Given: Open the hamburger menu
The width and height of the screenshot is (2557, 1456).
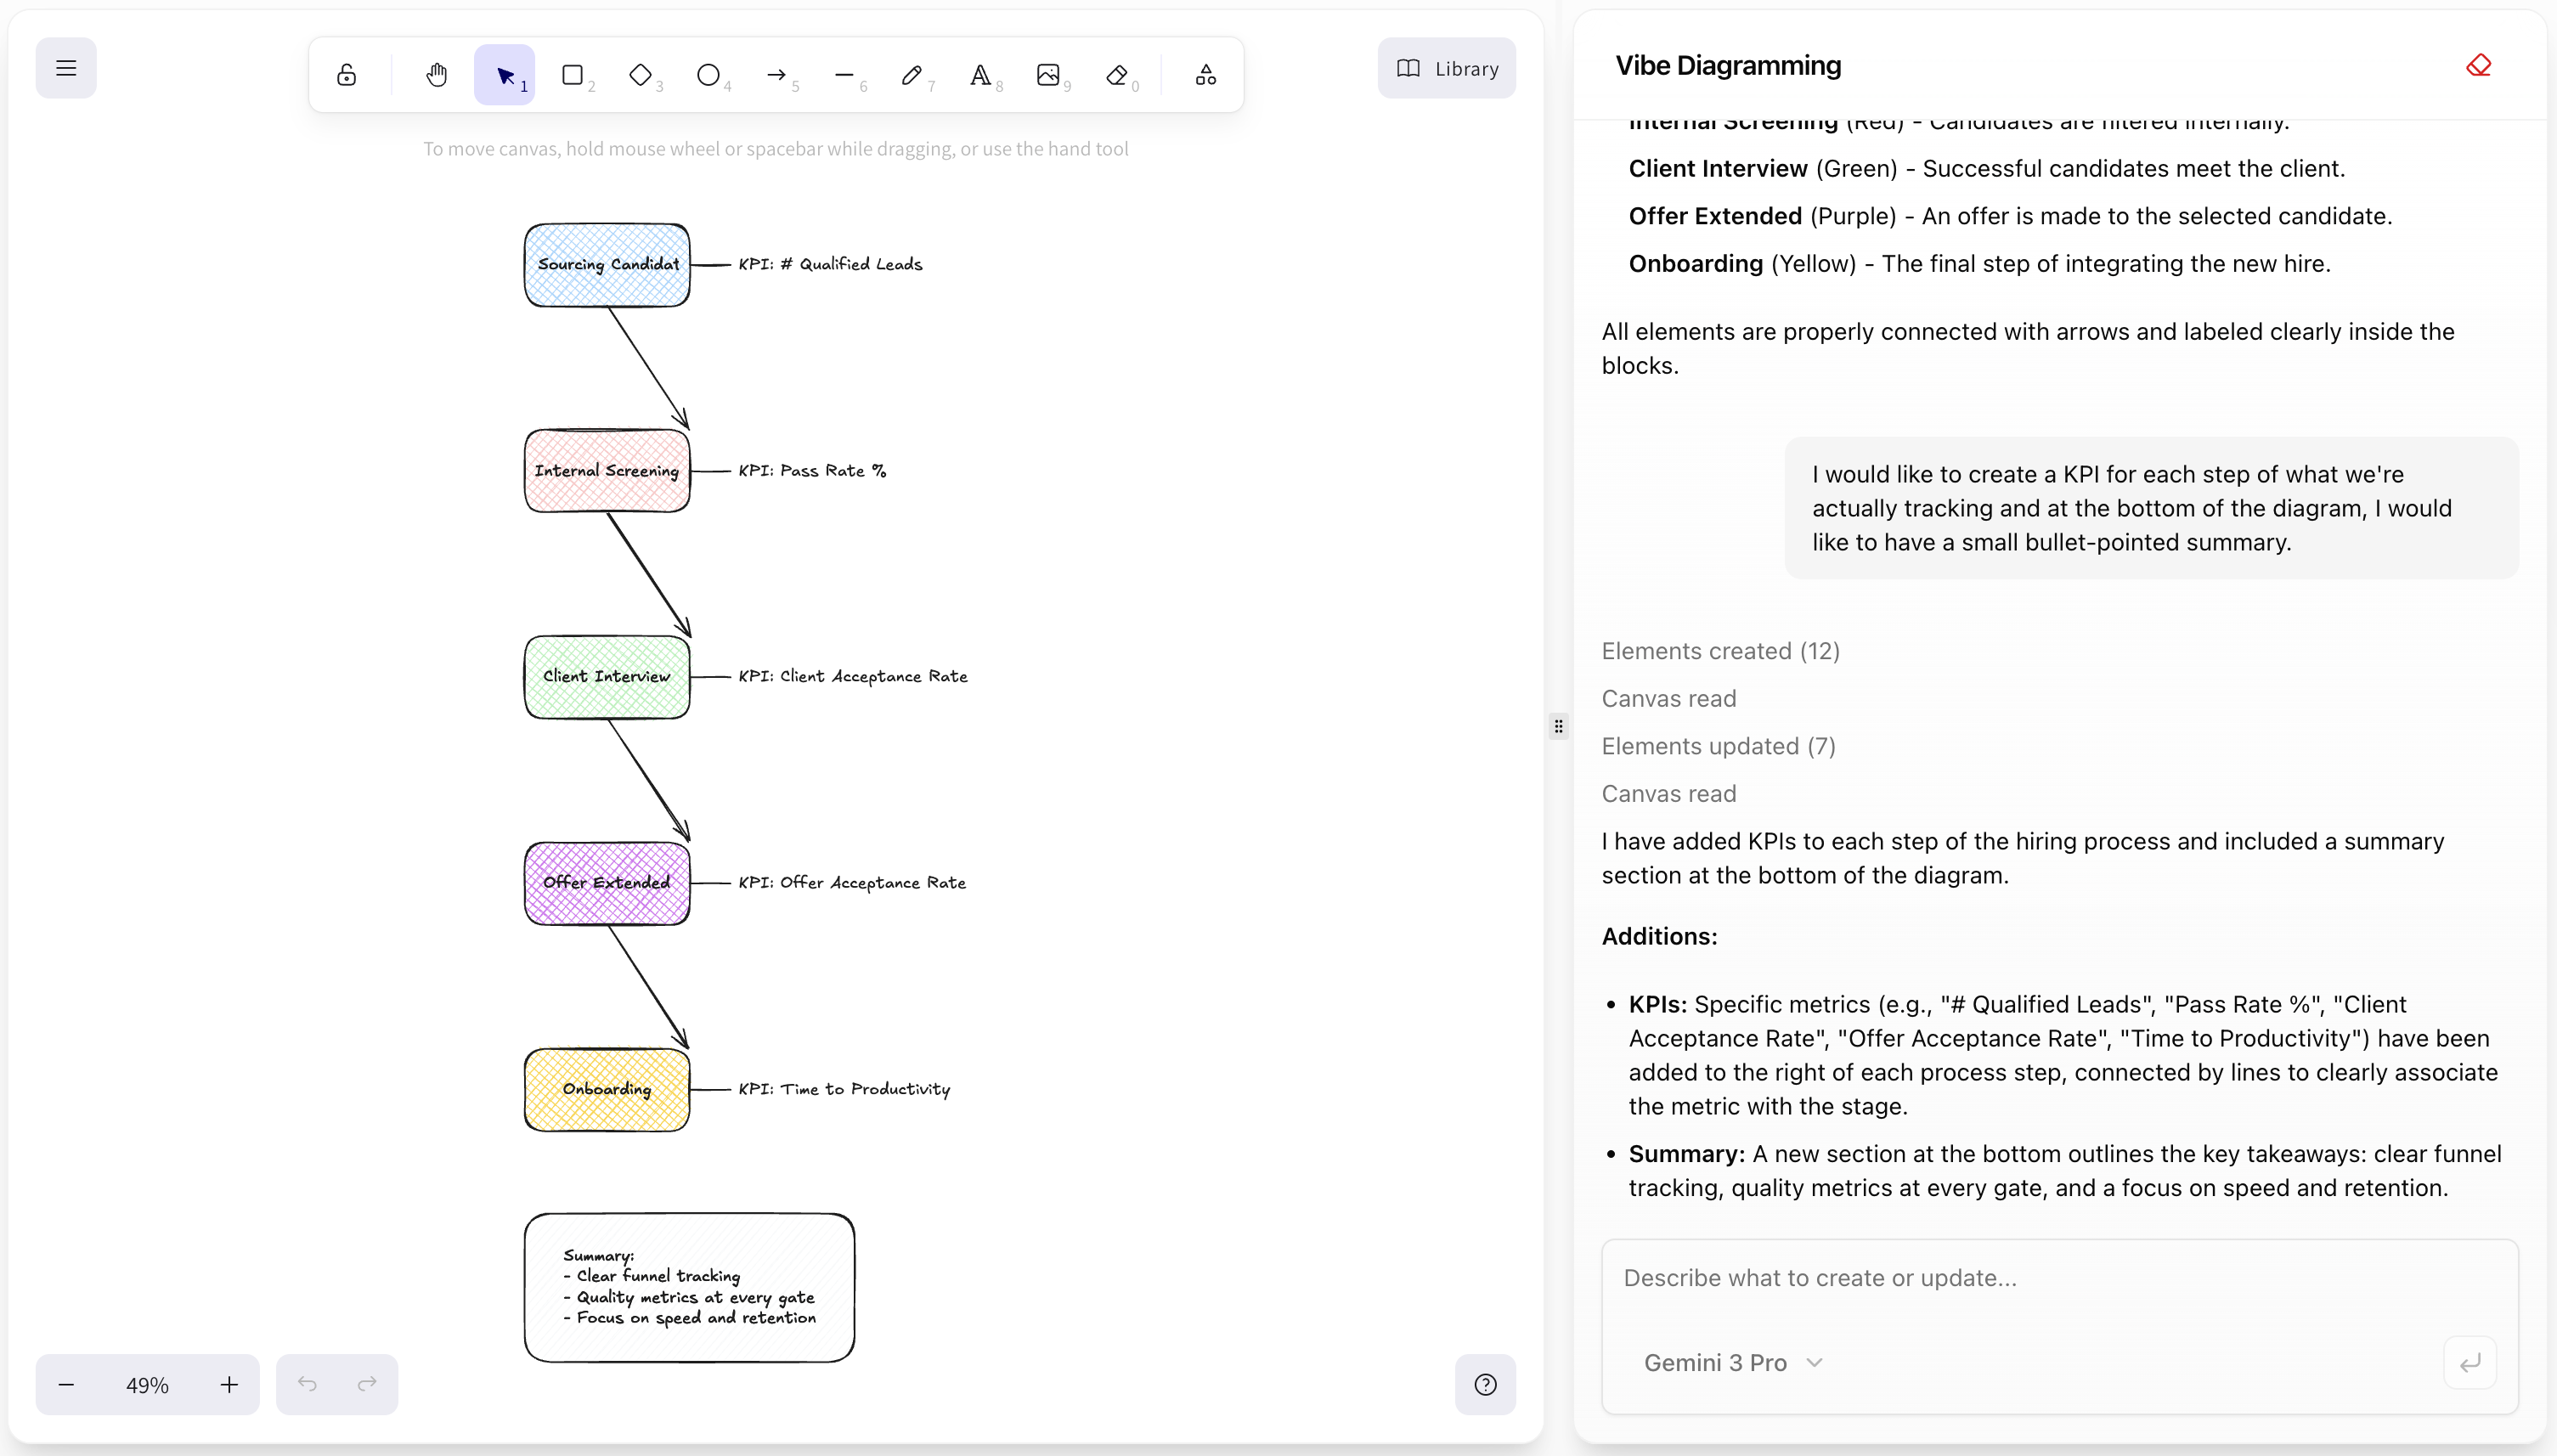Looking at the screenshot, I should pos(66,67).
